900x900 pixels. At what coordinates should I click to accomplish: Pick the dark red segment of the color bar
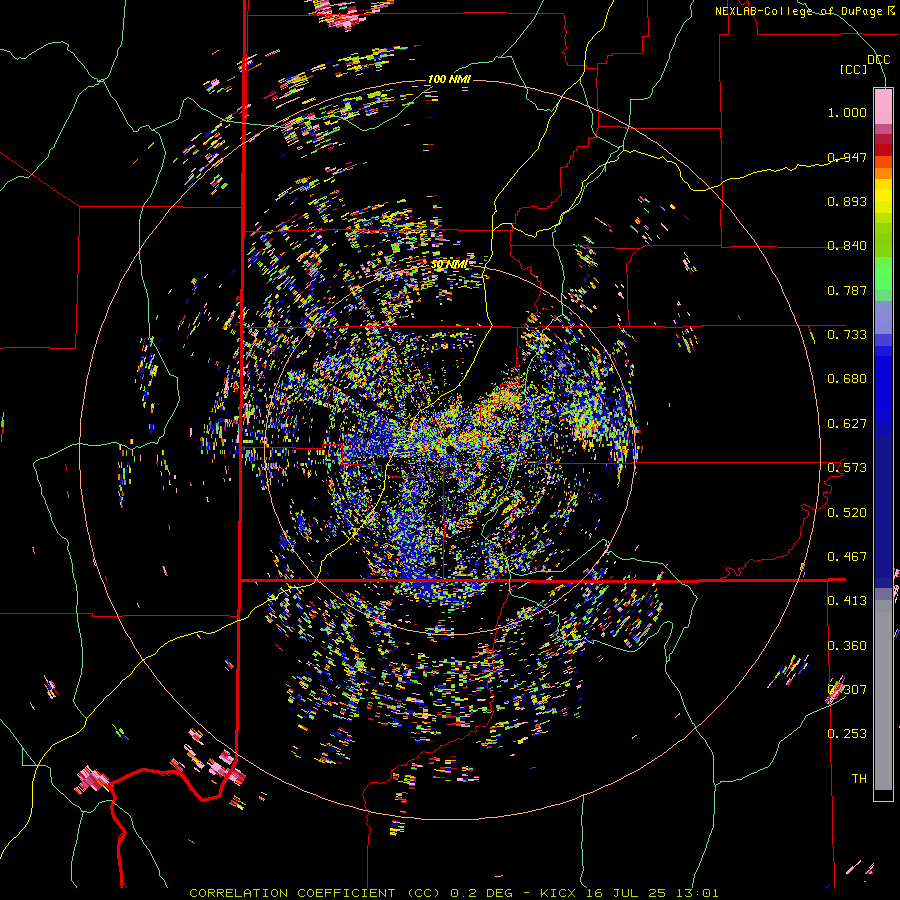883,150
